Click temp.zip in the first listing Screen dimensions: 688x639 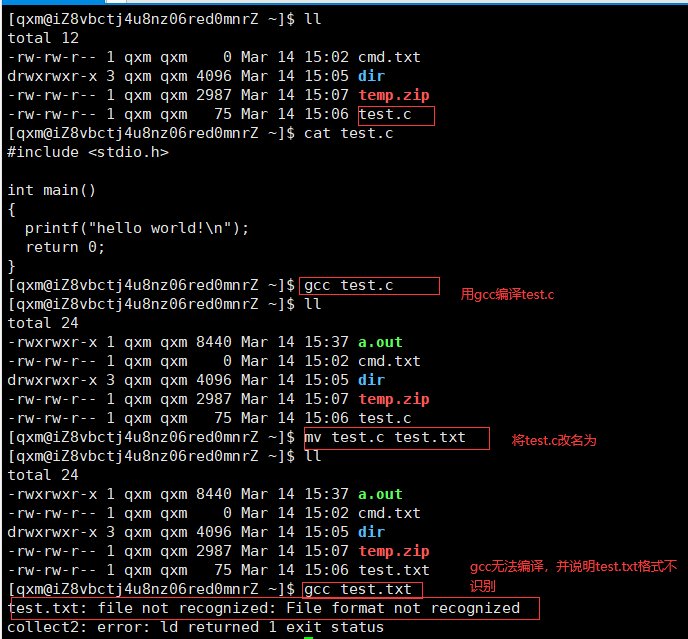pyautogui.click(x=394, y=95)
